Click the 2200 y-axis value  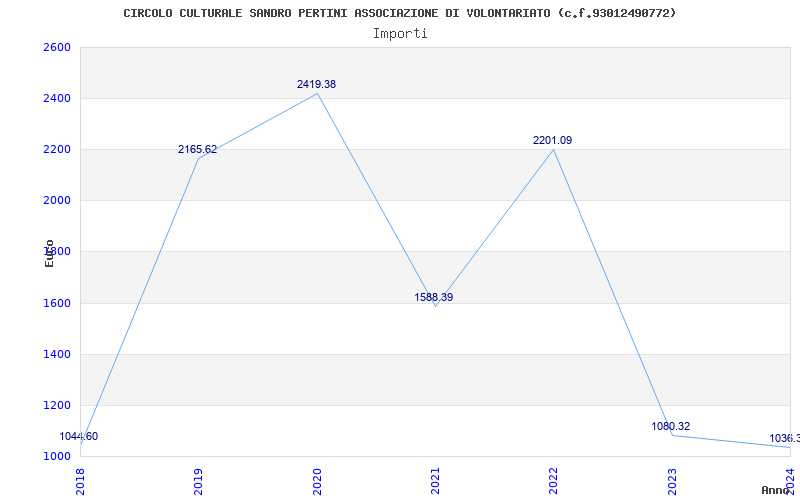pos(57,149)
